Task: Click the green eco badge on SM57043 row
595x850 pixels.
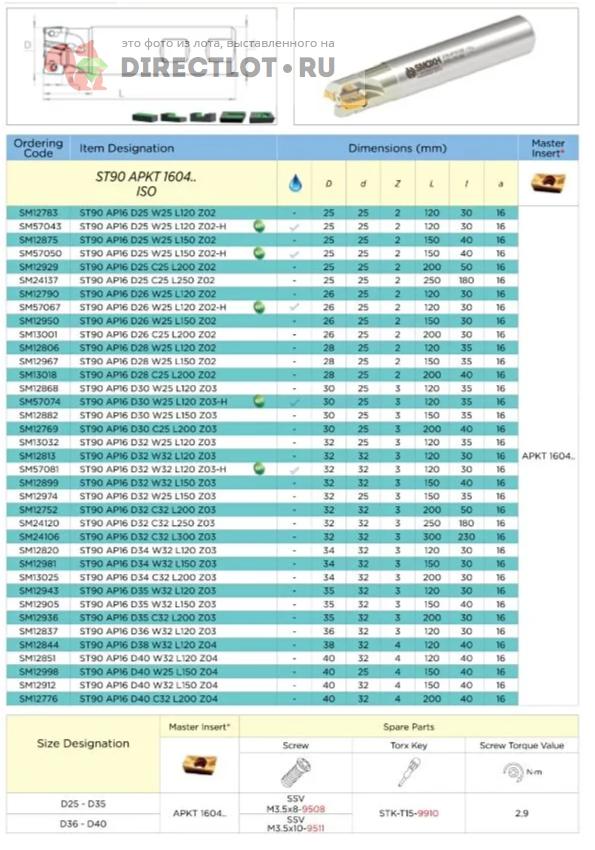Action: (260, 226)
